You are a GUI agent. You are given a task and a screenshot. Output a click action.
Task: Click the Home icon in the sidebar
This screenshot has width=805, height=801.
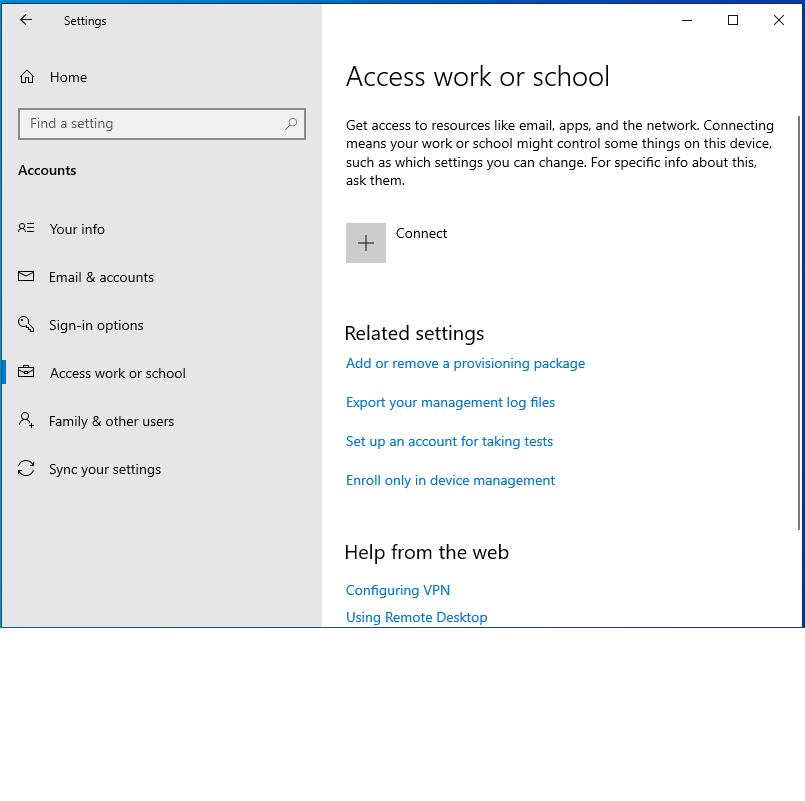tap(26, 76)
